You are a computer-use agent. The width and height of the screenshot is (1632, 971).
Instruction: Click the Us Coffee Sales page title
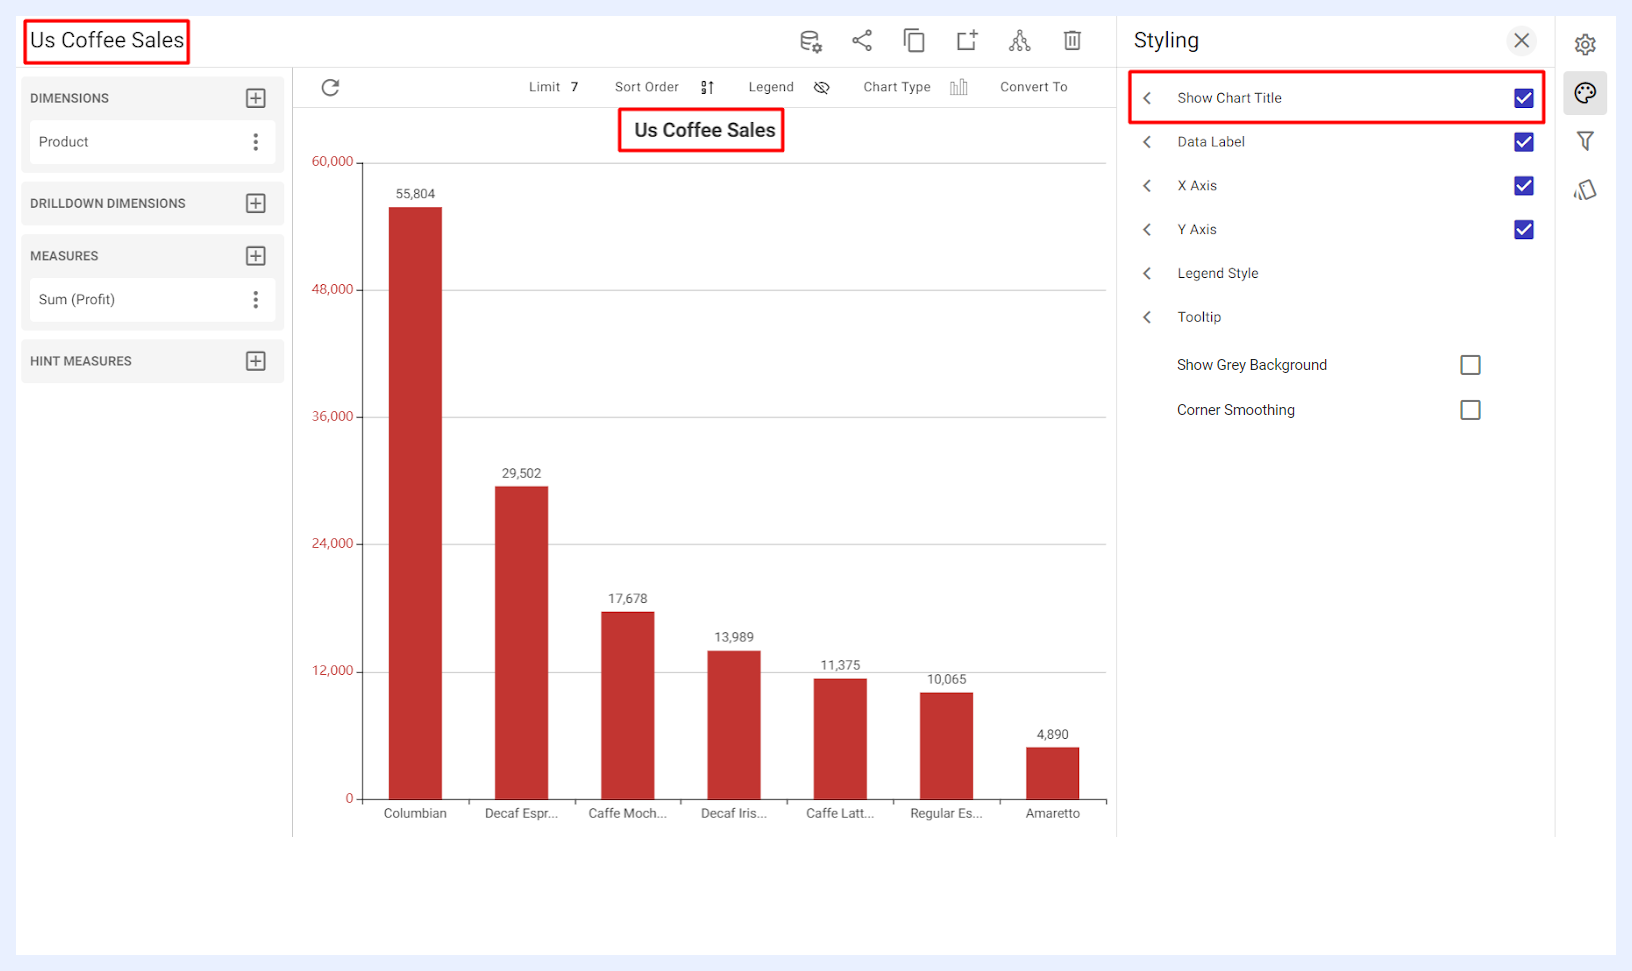pos(107,40)
